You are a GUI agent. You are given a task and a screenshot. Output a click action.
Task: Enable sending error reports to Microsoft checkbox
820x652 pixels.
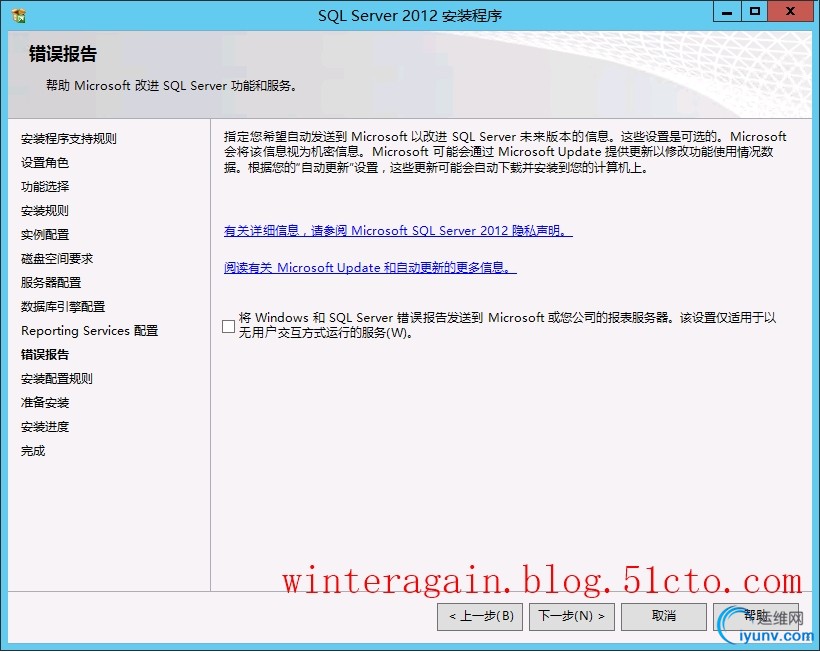pos(228,326)
